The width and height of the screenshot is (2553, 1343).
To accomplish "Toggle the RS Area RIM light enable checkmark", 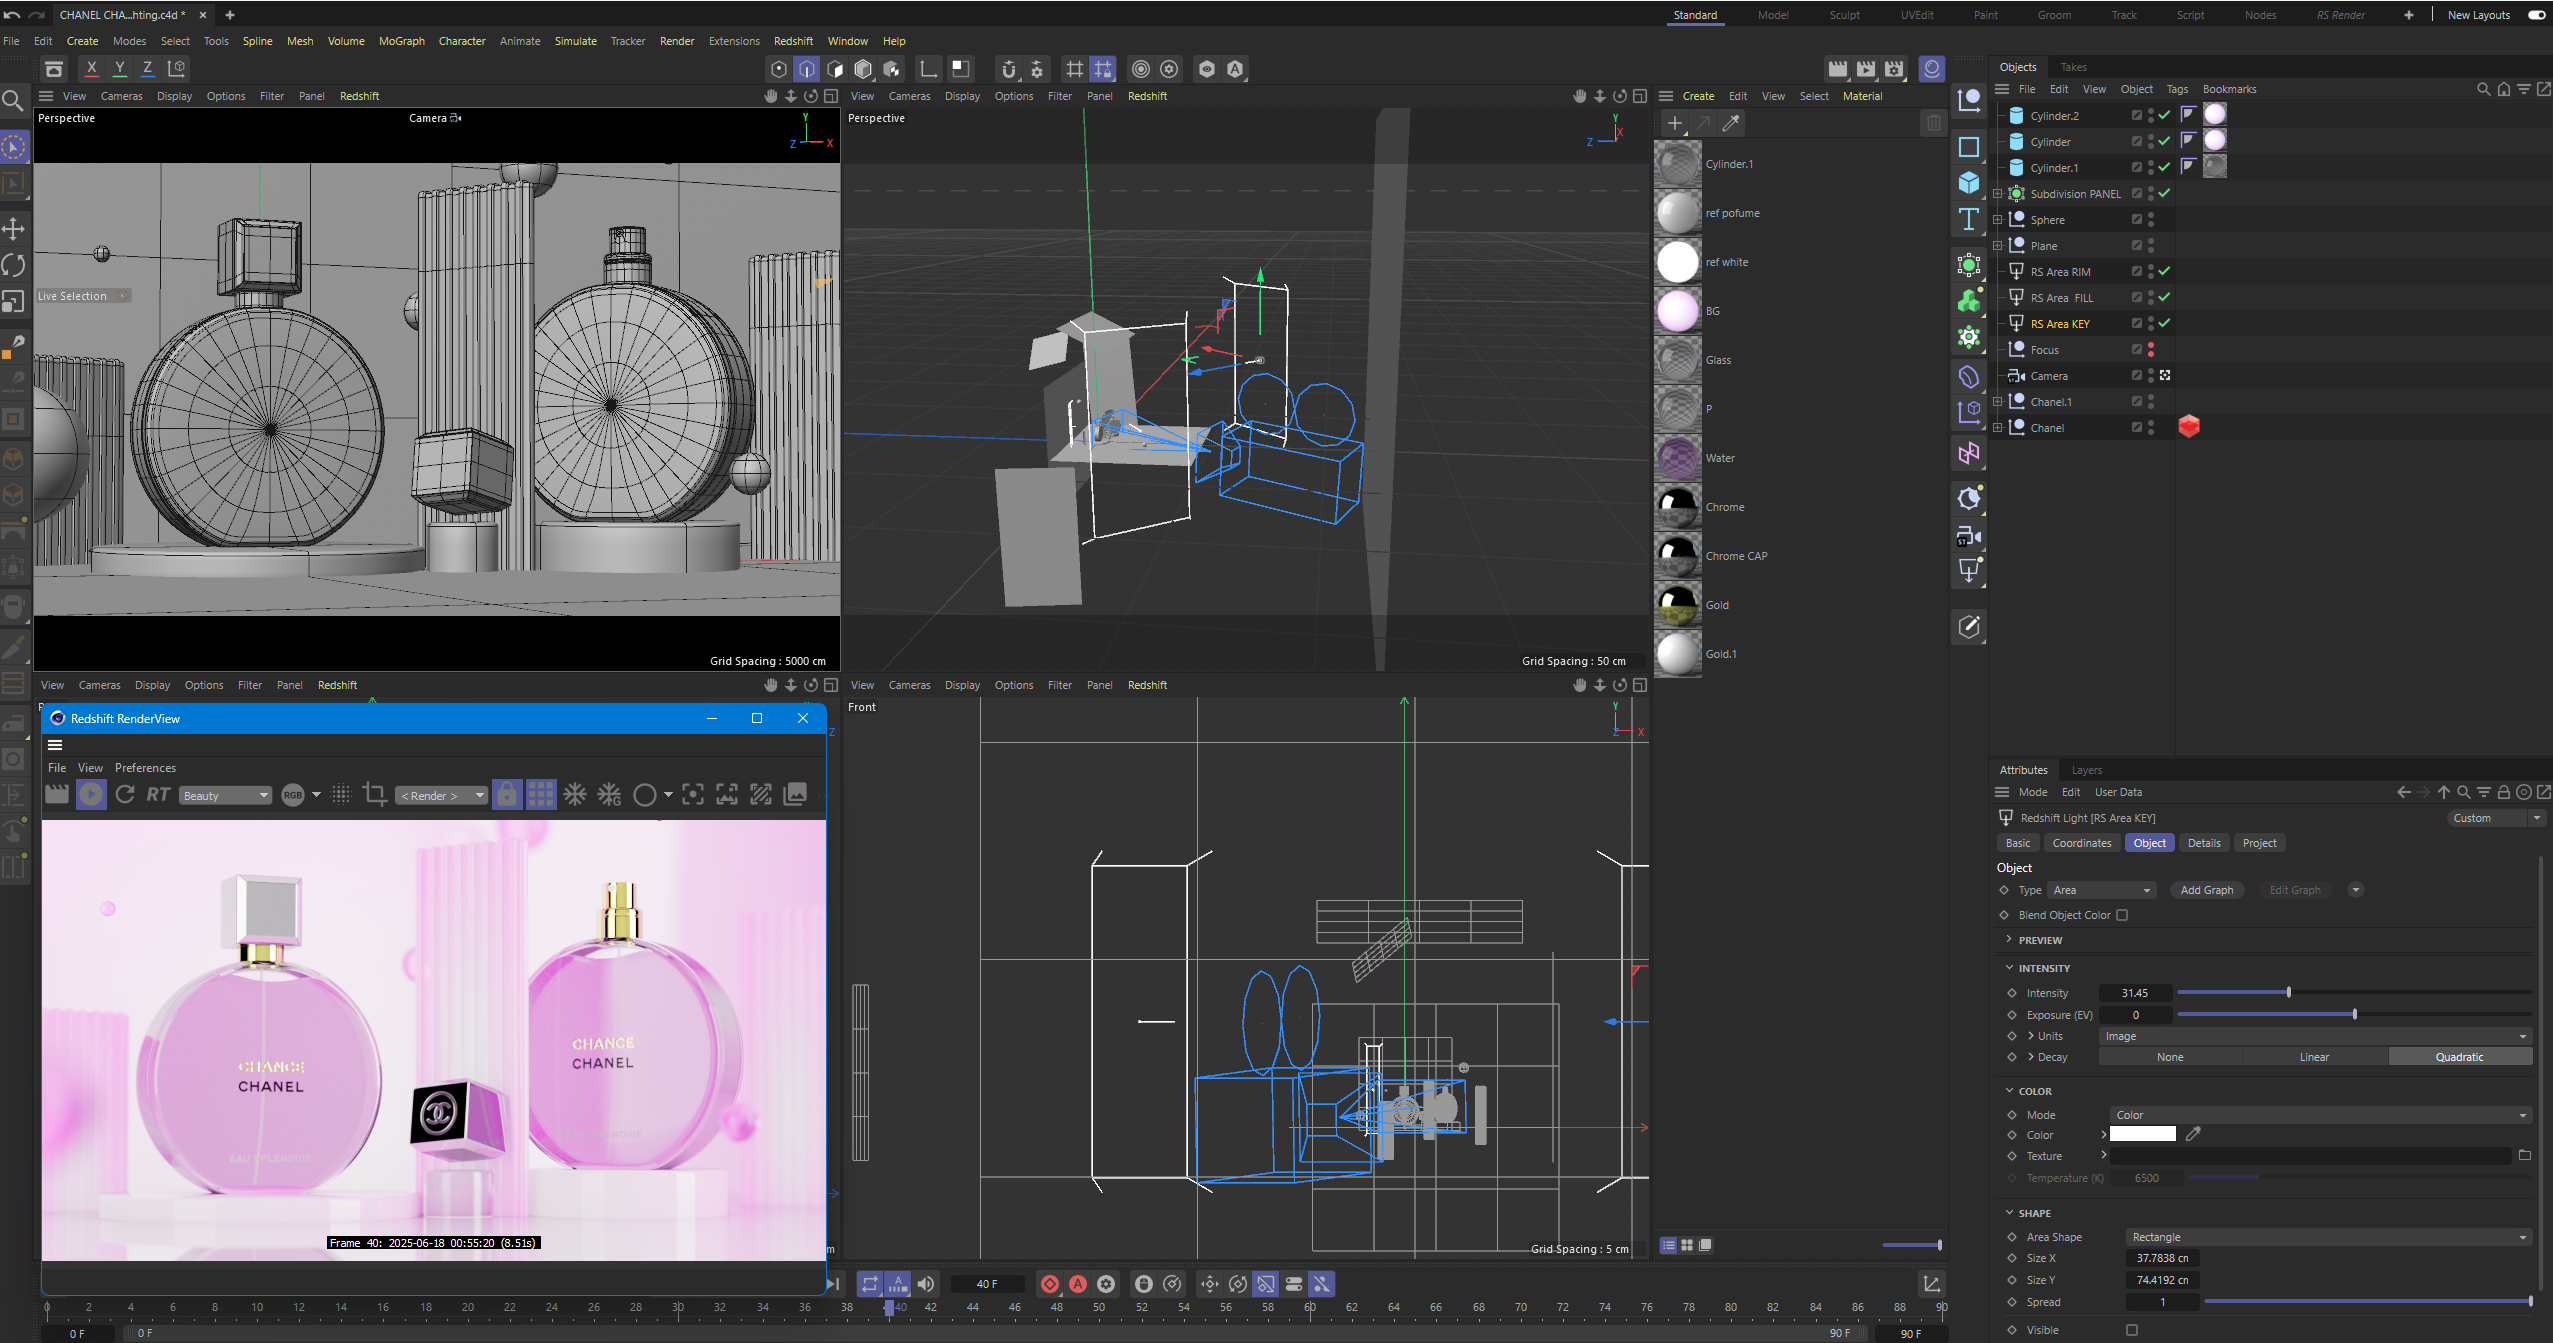I will tap(2164, 271).
